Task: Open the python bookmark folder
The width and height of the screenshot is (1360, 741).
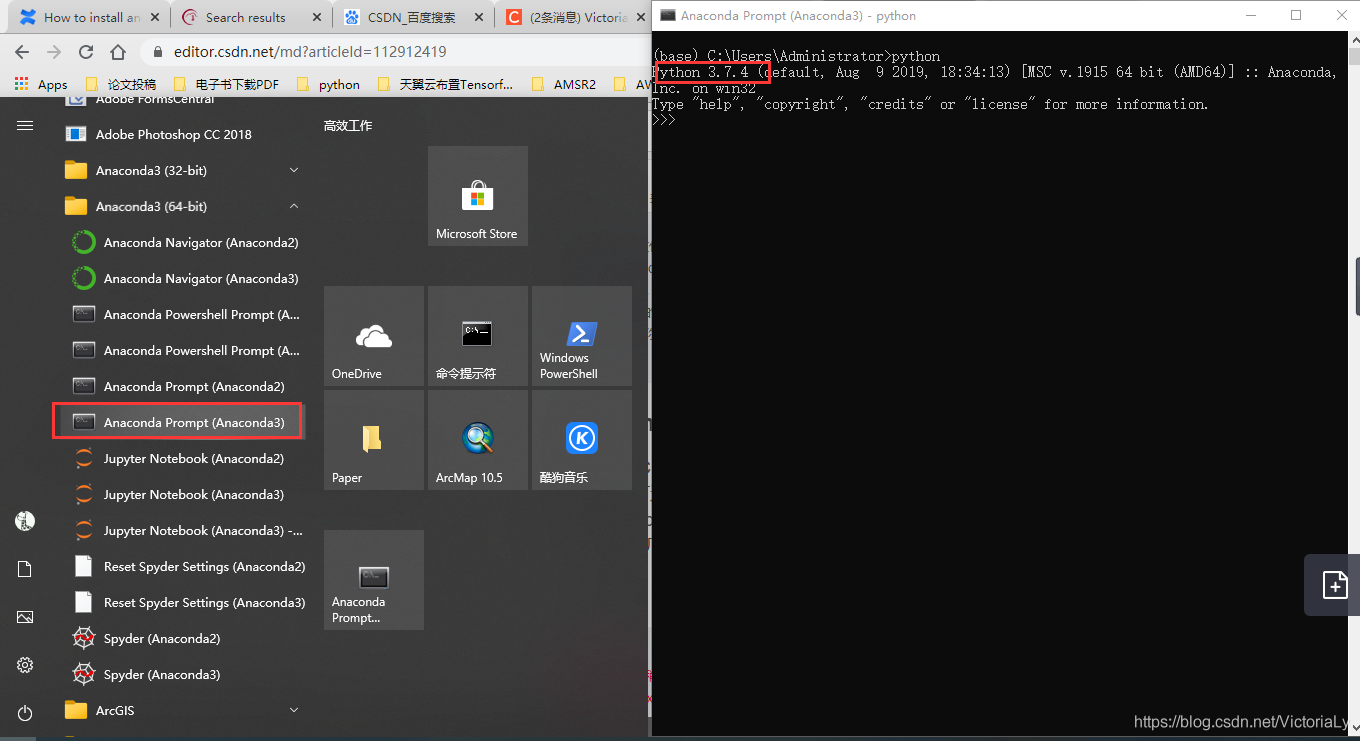Action: (x=327, y=84)
